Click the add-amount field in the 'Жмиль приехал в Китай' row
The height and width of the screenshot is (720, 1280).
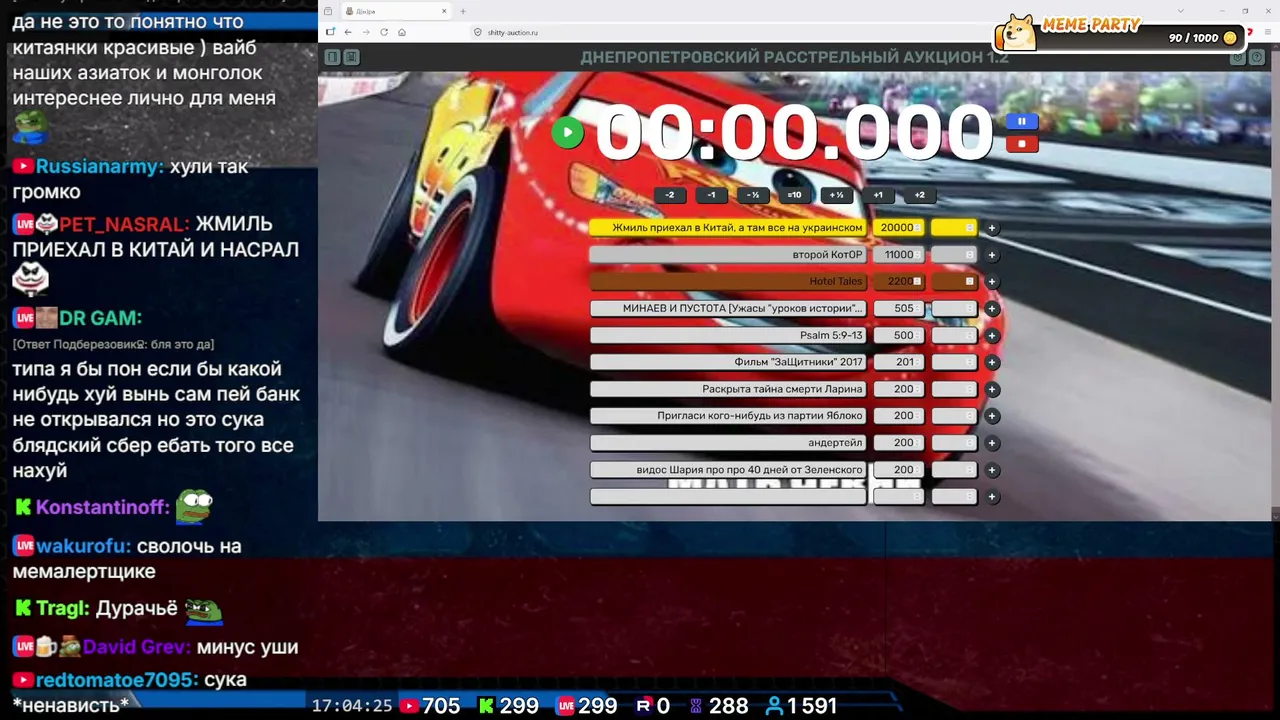click(954, 228)
